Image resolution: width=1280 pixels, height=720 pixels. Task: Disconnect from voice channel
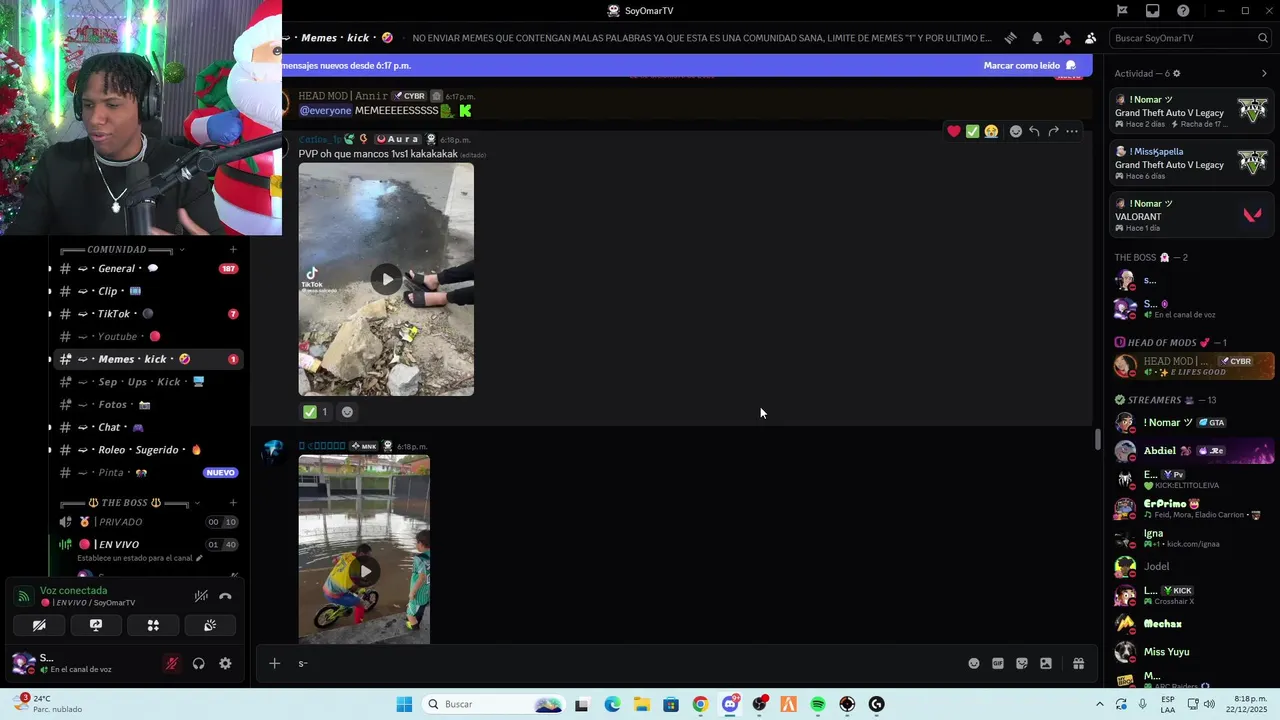[x=225, y=596]
